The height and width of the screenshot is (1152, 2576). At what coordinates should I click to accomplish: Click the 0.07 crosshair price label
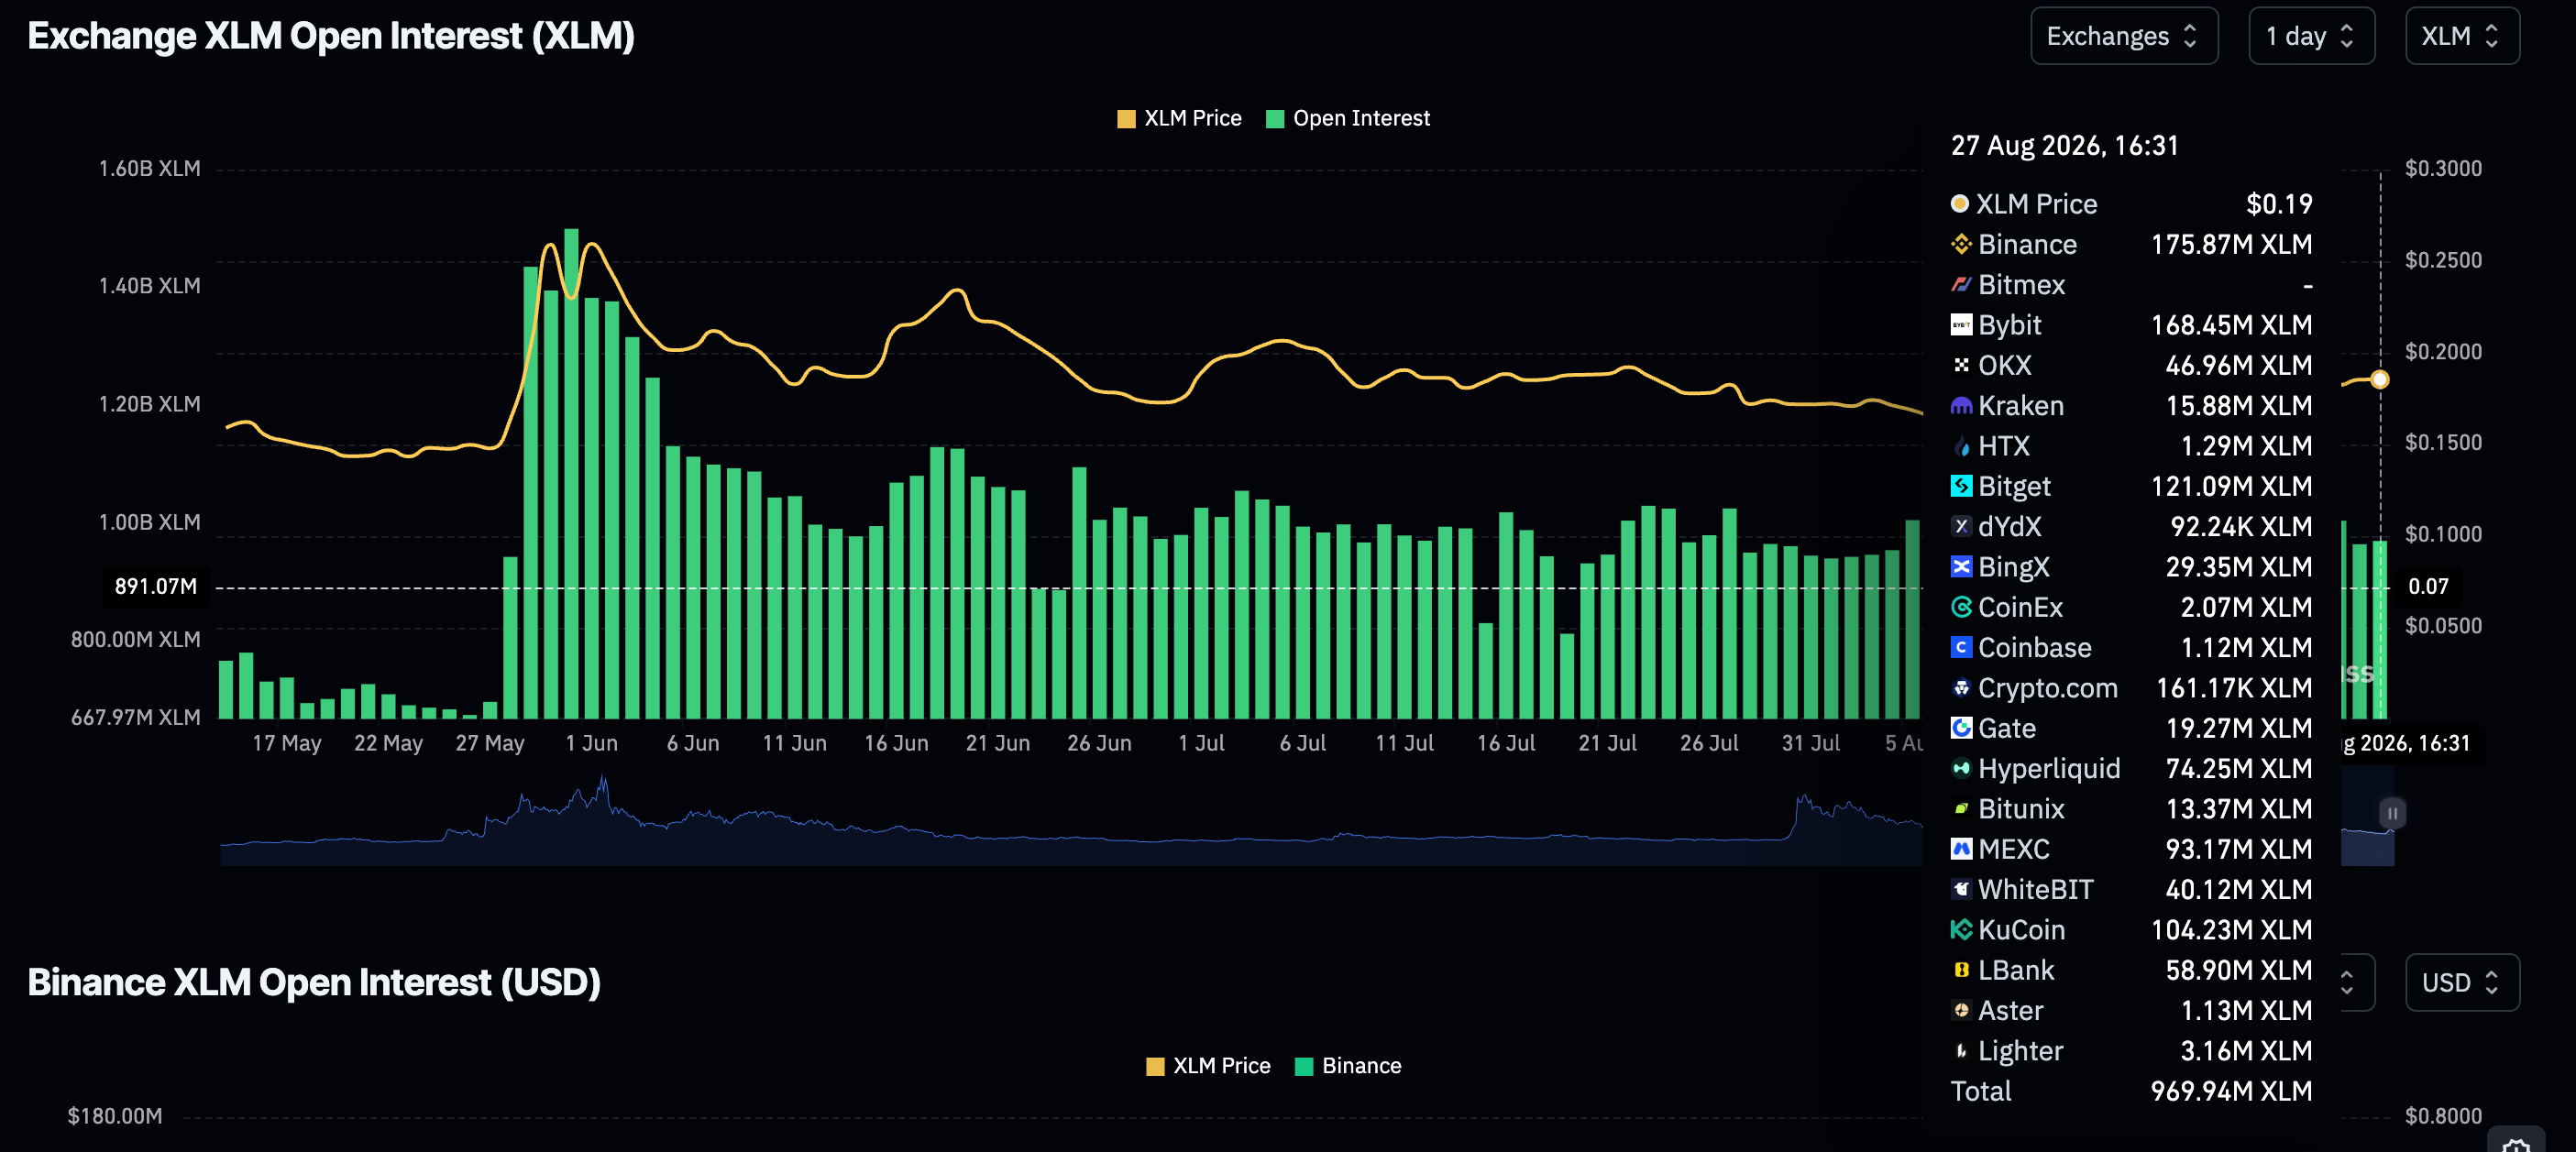pos(2428,586)
